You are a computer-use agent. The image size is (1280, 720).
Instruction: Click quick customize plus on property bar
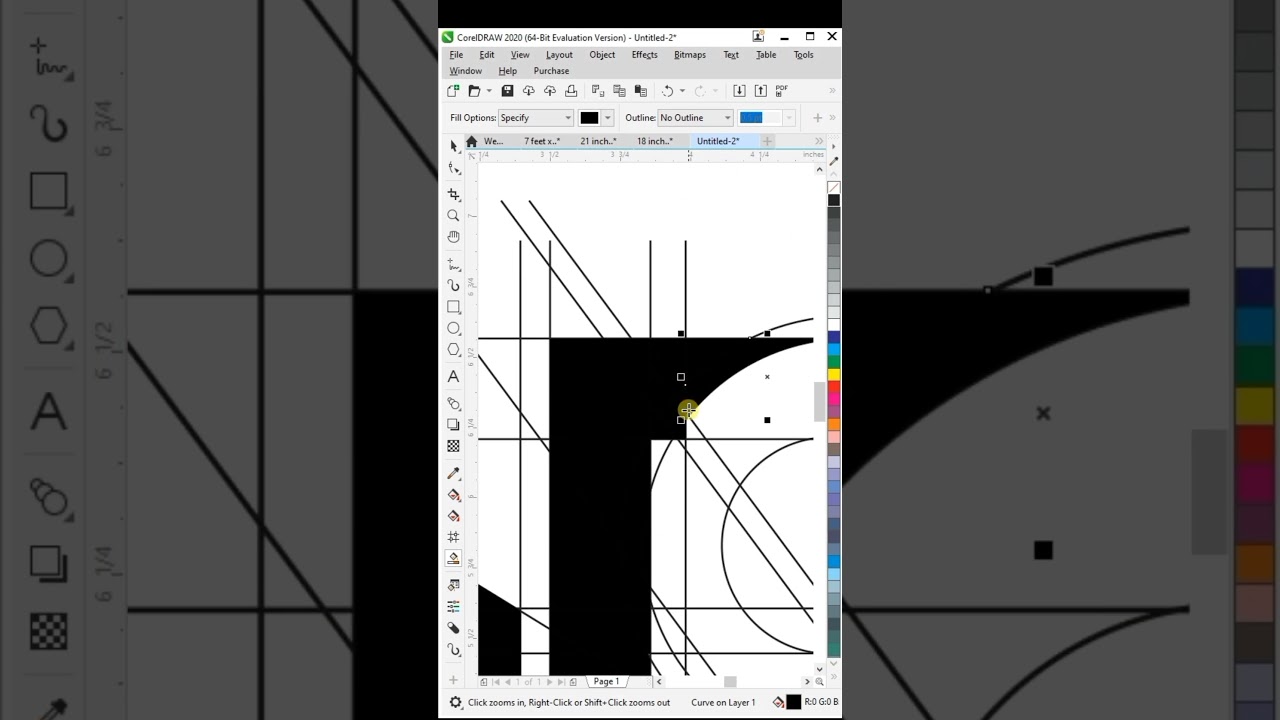click(x=817, y=118)
